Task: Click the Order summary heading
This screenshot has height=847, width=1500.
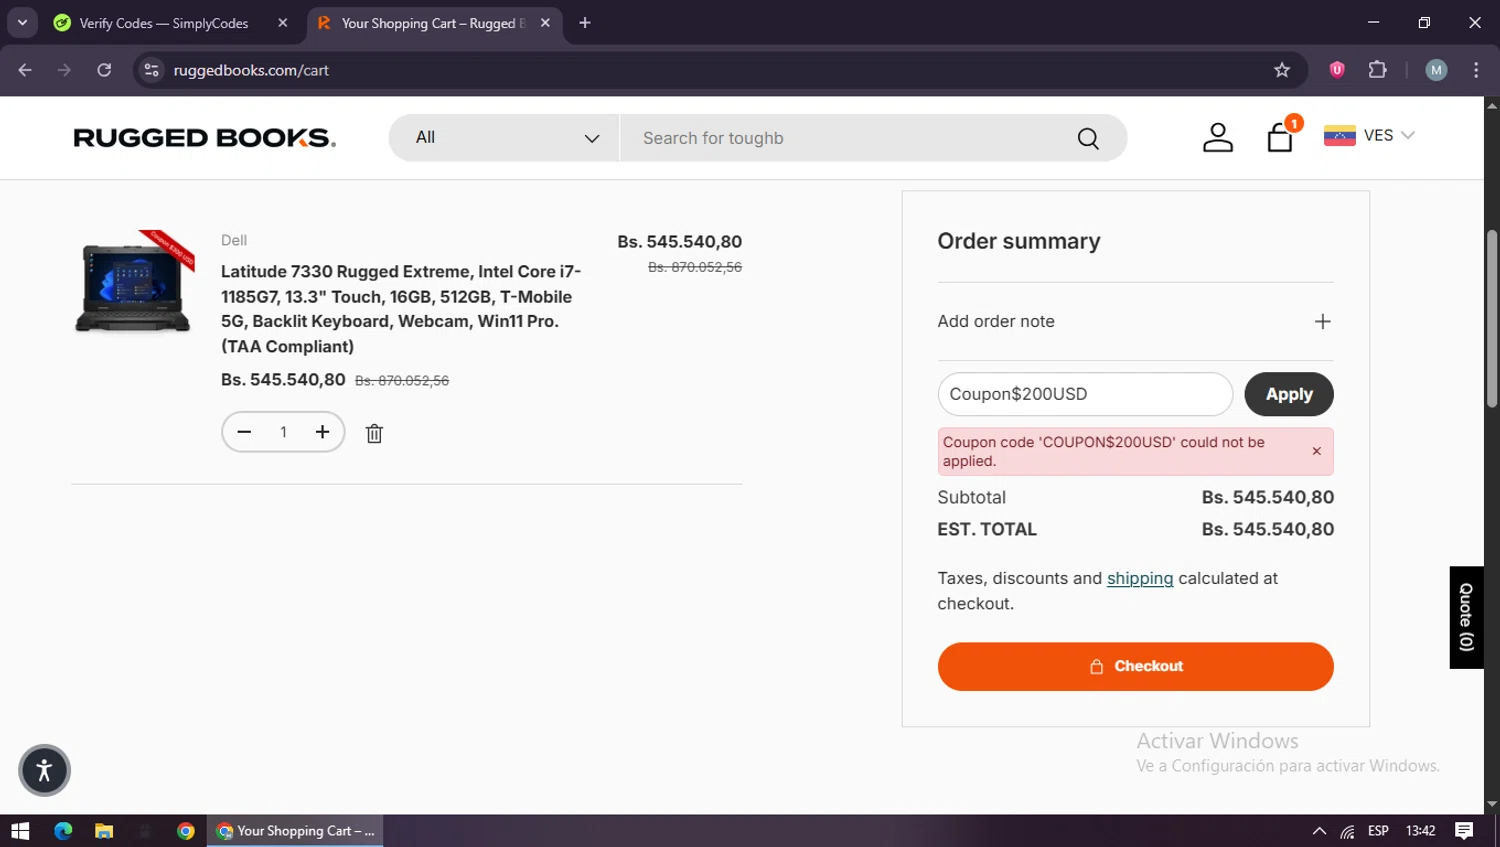Action: (x=1019, y=241)
